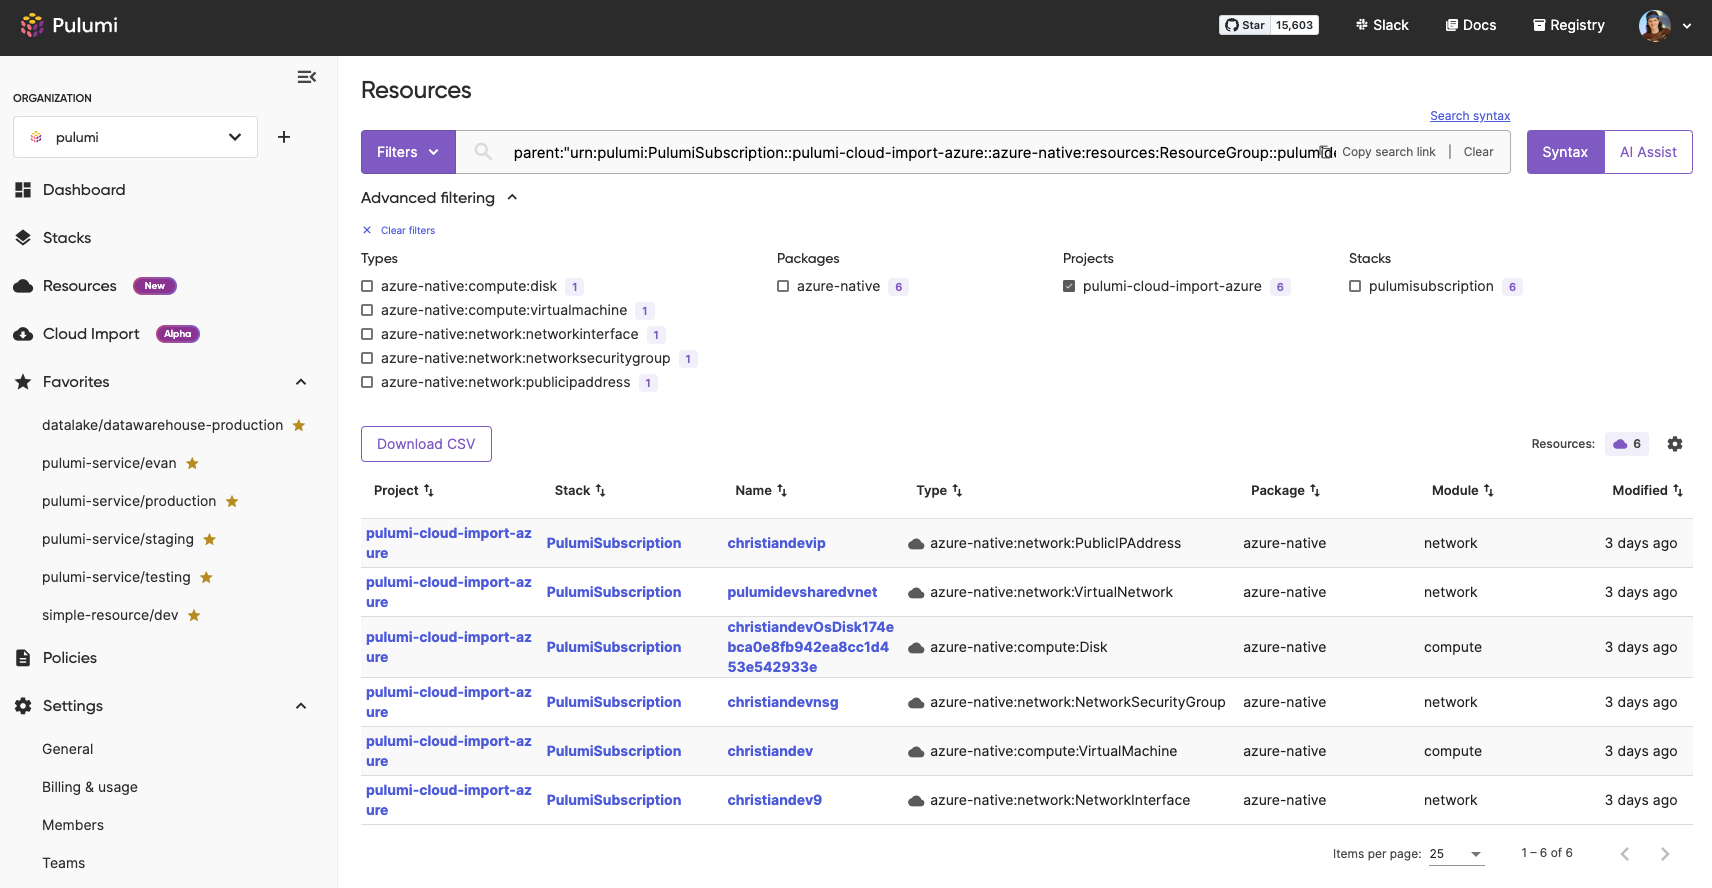The image size is (1712, 888).
Task: Sort table by Modified column
Action: 1648,490
